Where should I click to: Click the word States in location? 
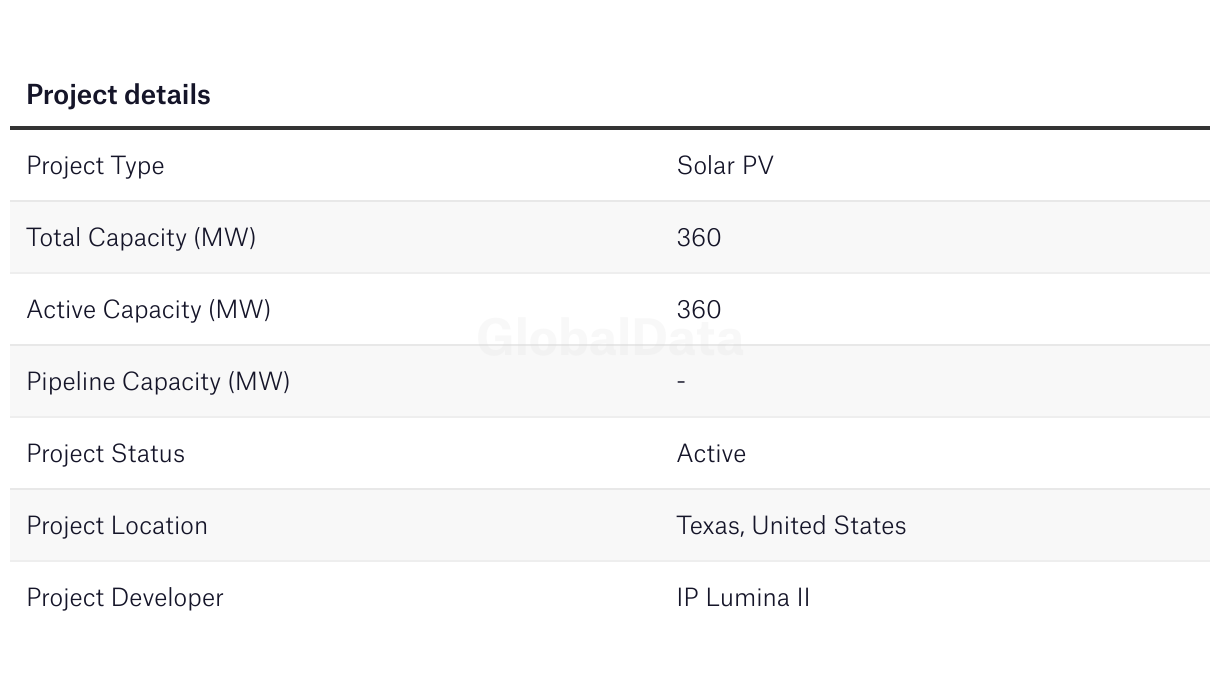tap(872, 525)
